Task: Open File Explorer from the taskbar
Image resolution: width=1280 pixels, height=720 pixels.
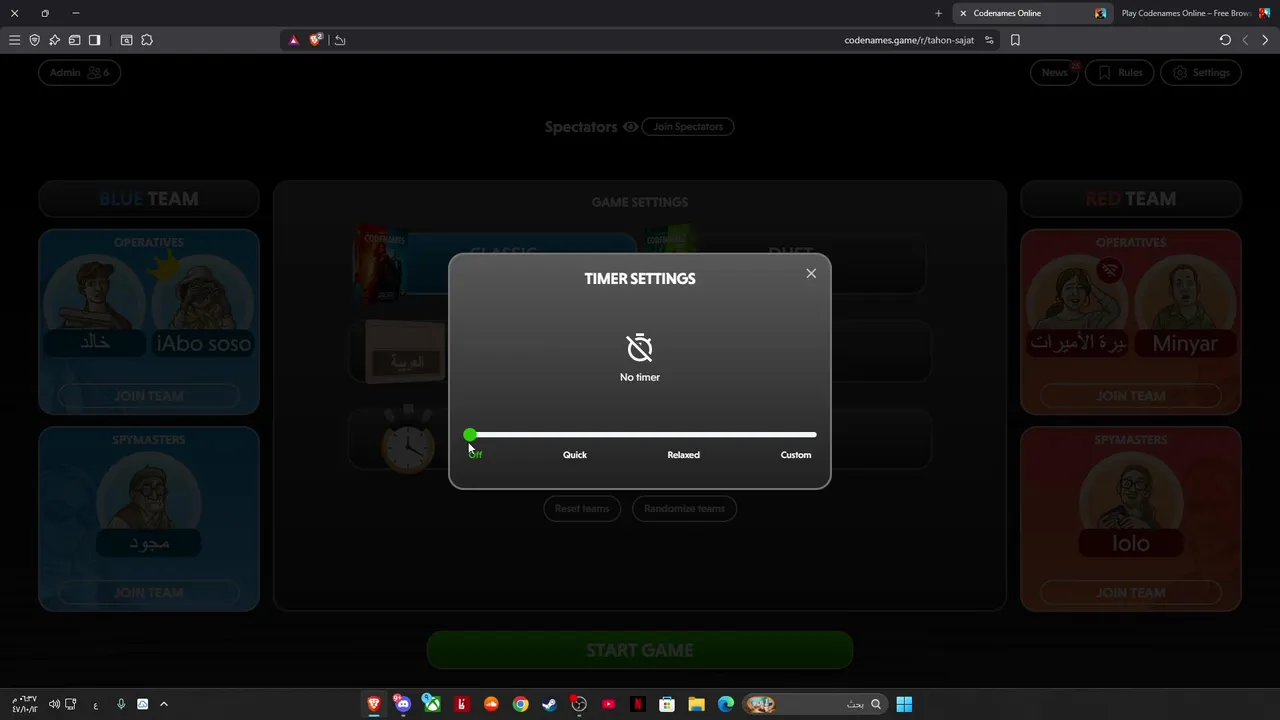Action: [696, 704]
